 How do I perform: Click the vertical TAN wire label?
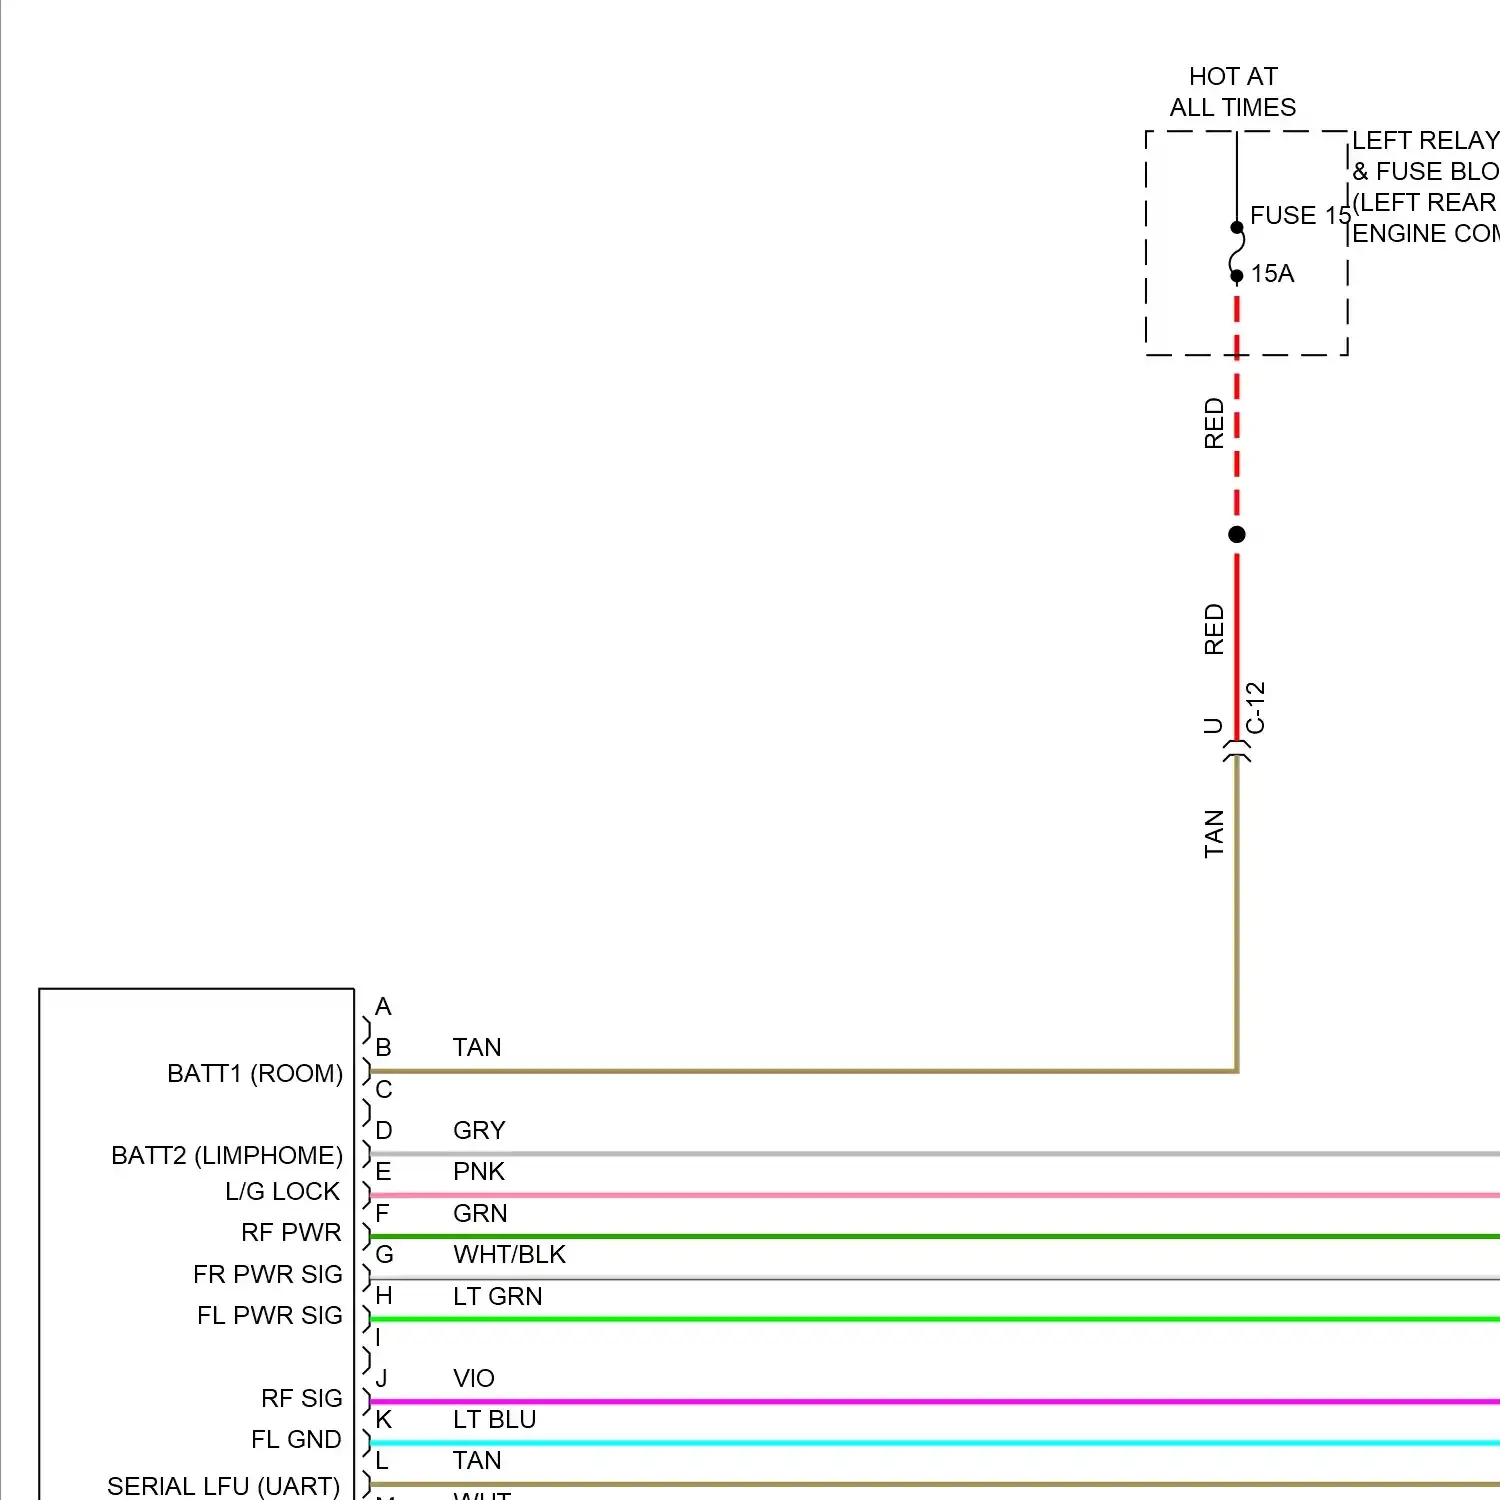[1214, 834]
